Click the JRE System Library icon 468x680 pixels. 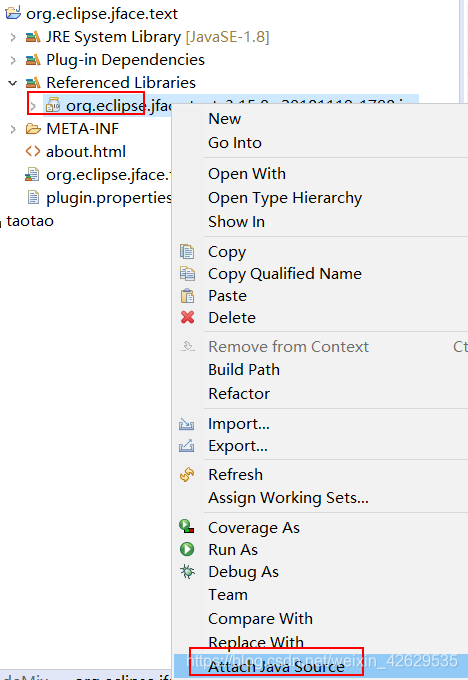33,37
